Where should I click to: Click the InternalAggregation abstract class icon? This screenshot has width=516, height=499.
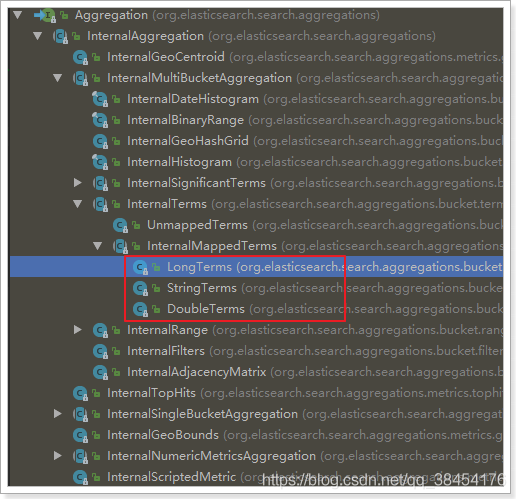point(61,36)
